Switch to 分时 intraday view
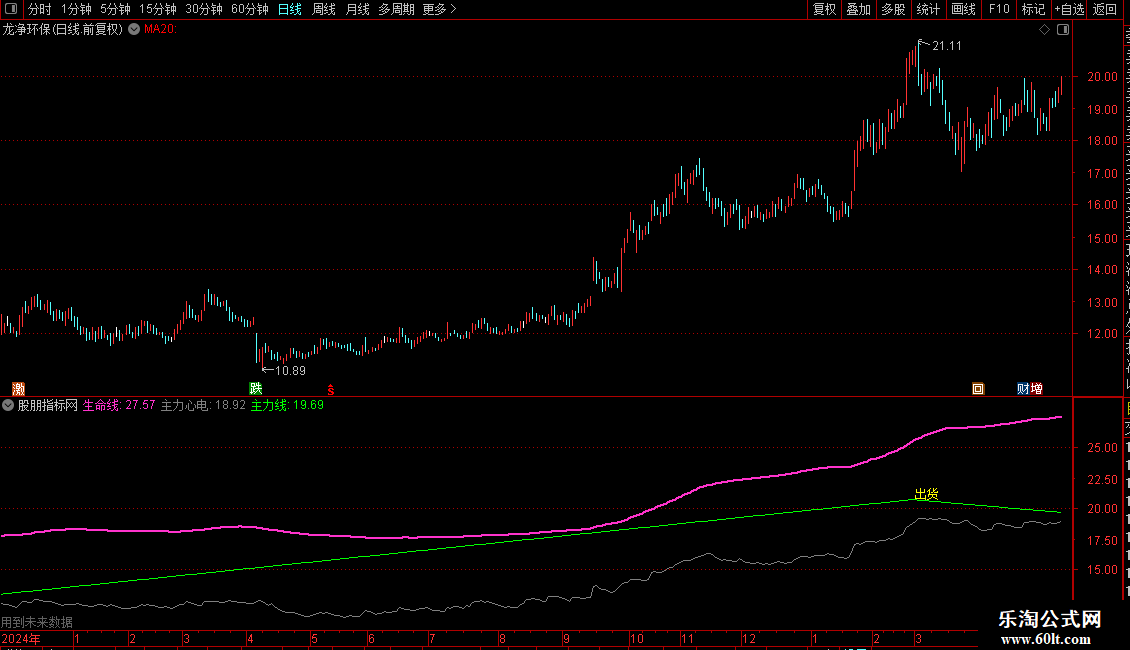 (x=40, y=9)
